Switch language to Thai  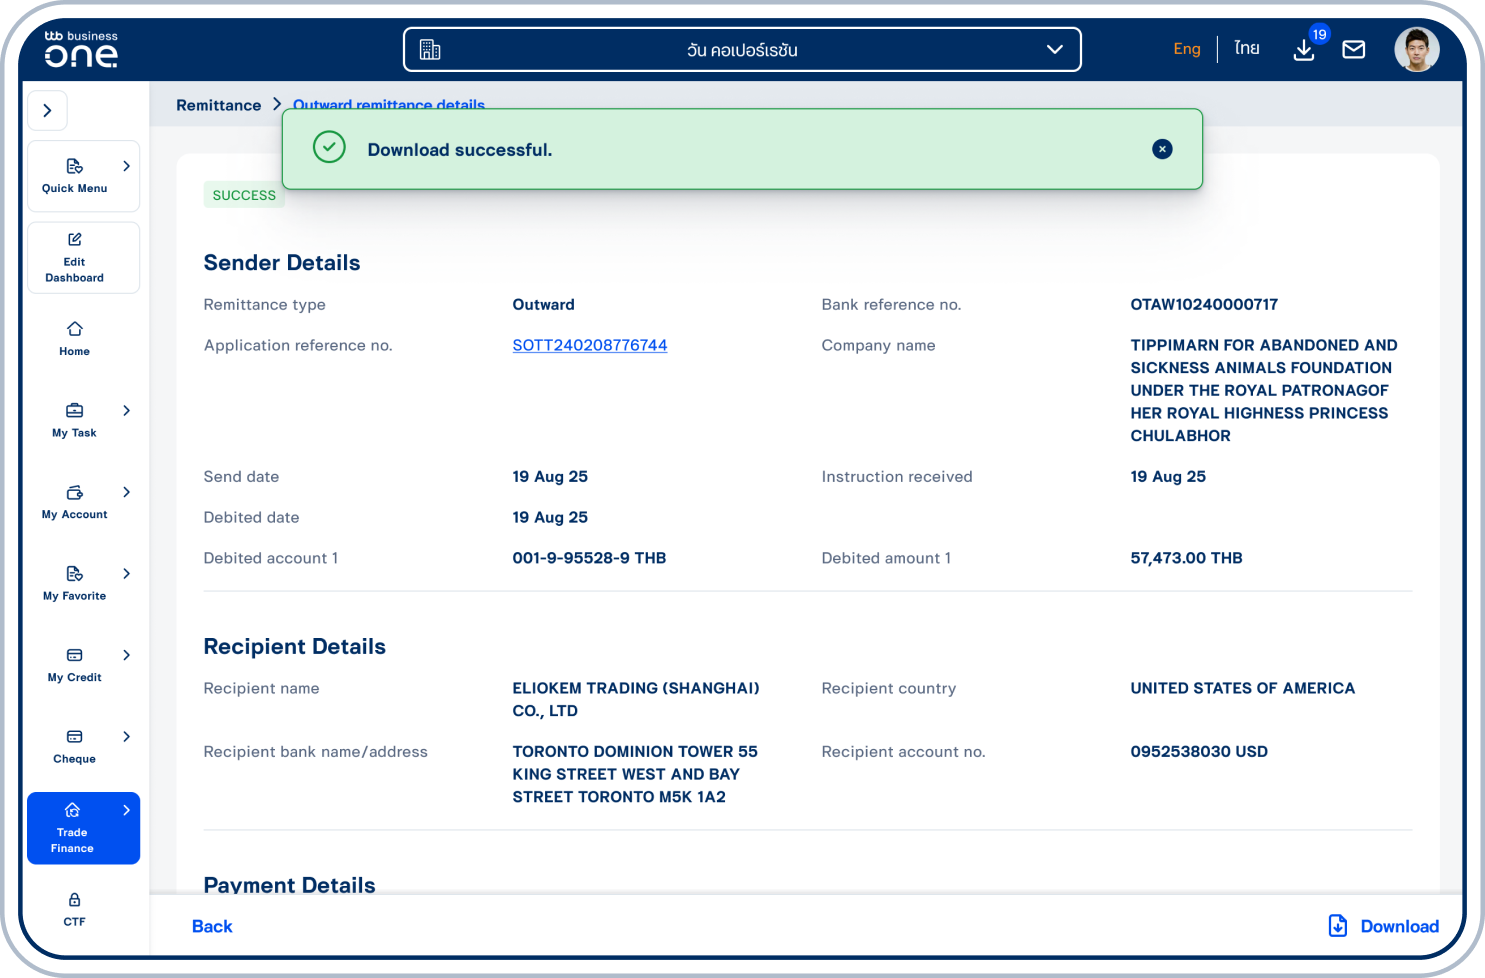click(x=1246, y=49)
